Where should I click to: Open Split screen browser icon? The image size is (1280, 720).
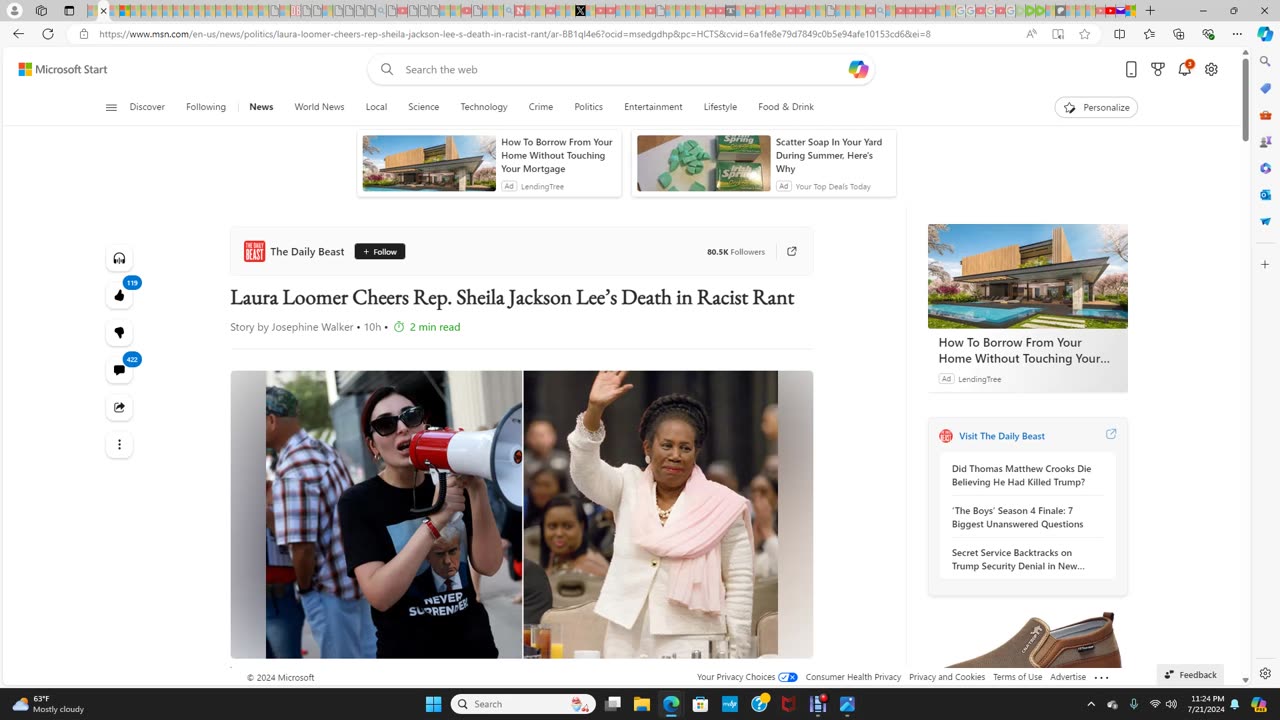[x=1120, y=34]
